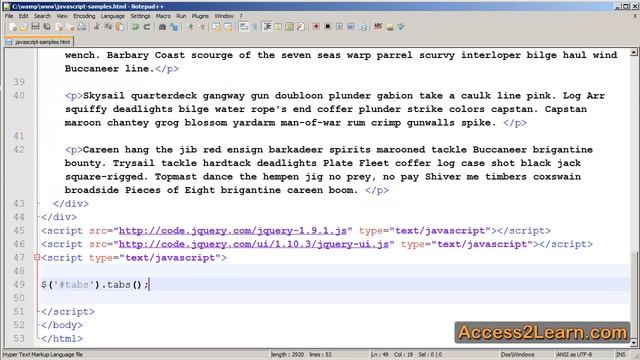Open the Plugins menu
Image resolution: width=640 pixels, height=360 pixels.
click(200, 16)
